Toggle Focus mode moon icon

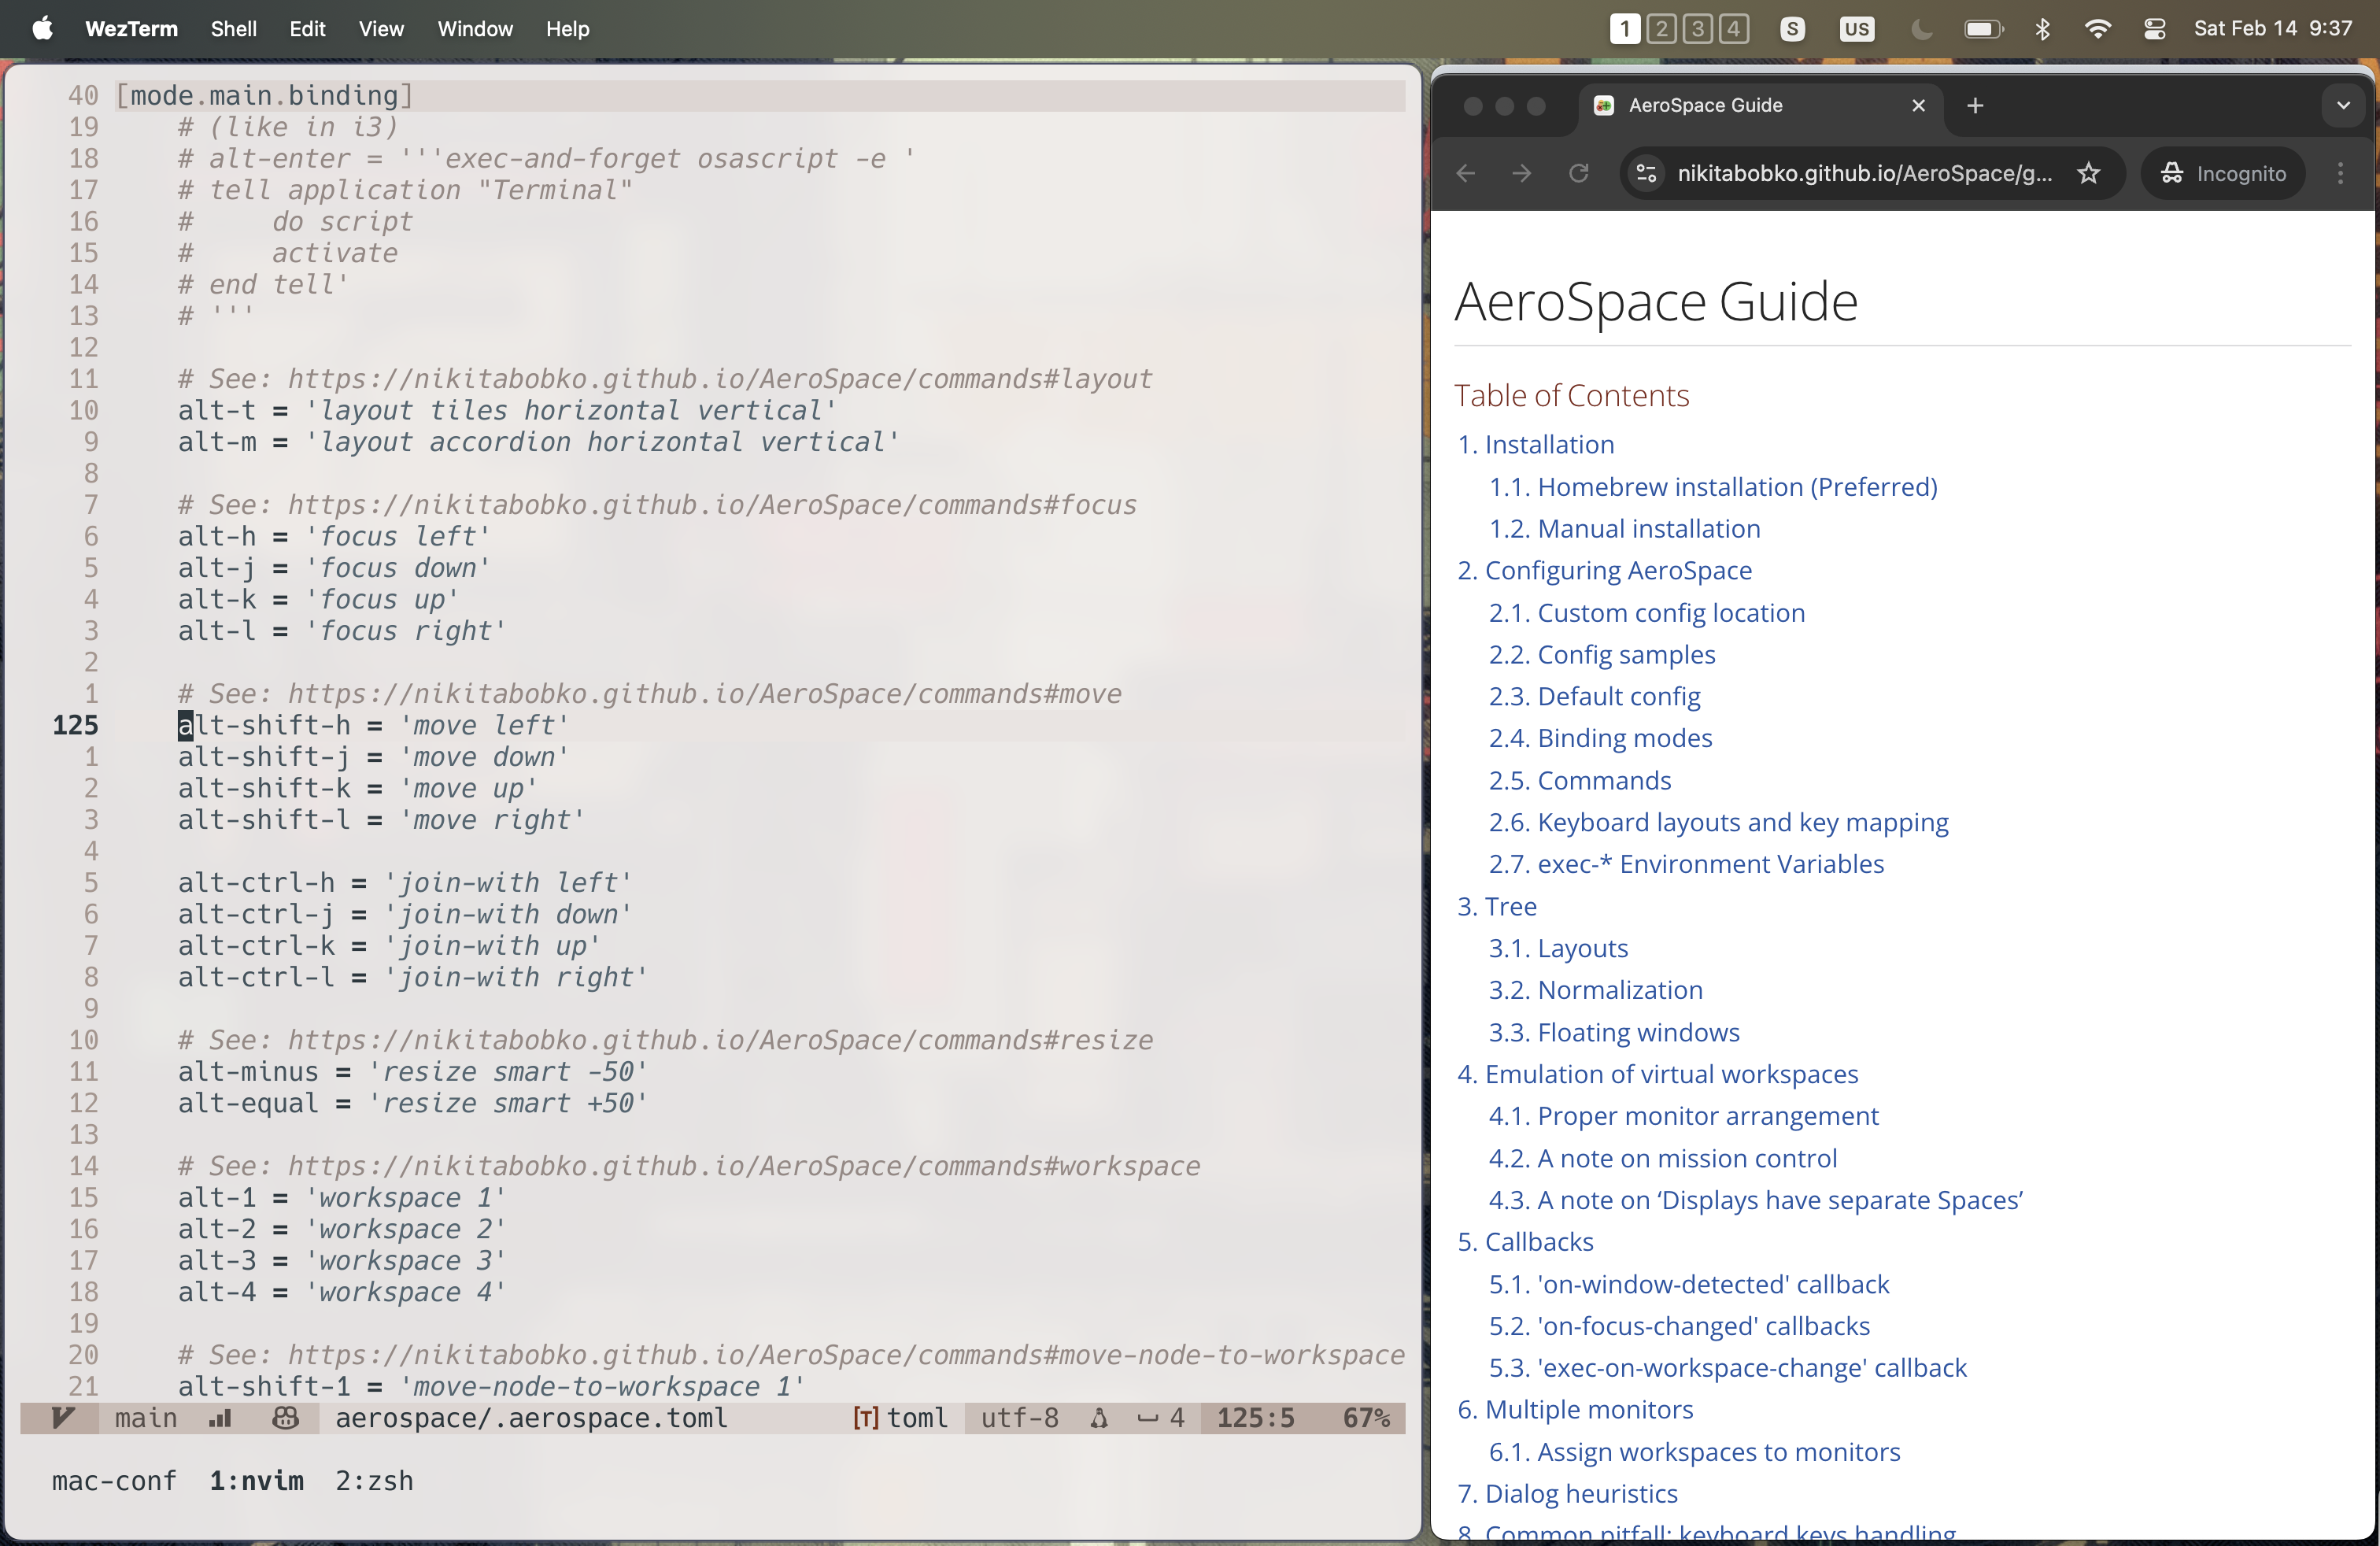1920,29
